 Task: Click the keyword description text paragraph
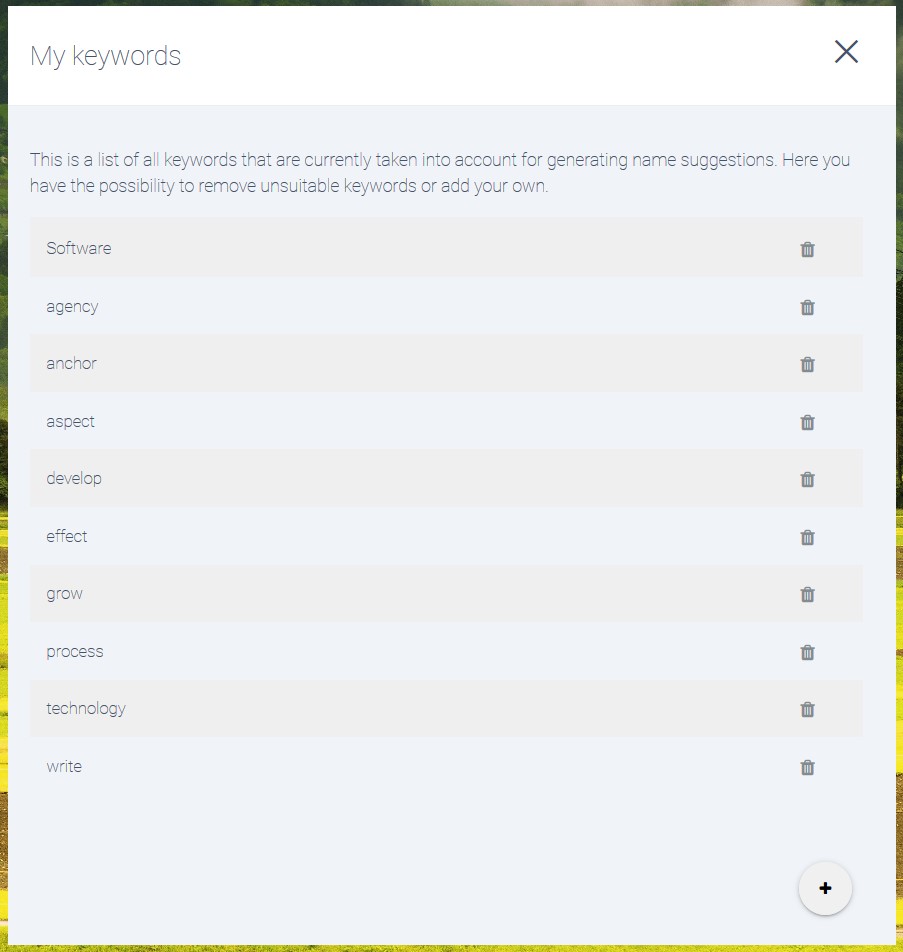[x=440, y=172]
